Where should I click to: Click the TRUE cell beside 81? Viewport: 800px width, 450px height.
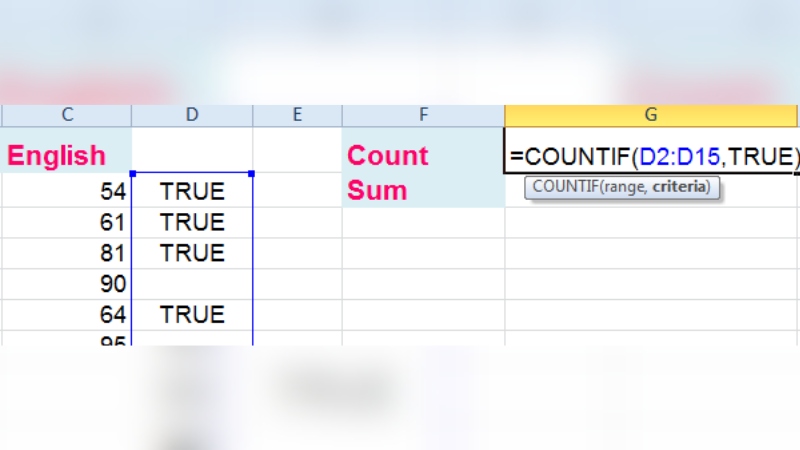pos(192,253)
